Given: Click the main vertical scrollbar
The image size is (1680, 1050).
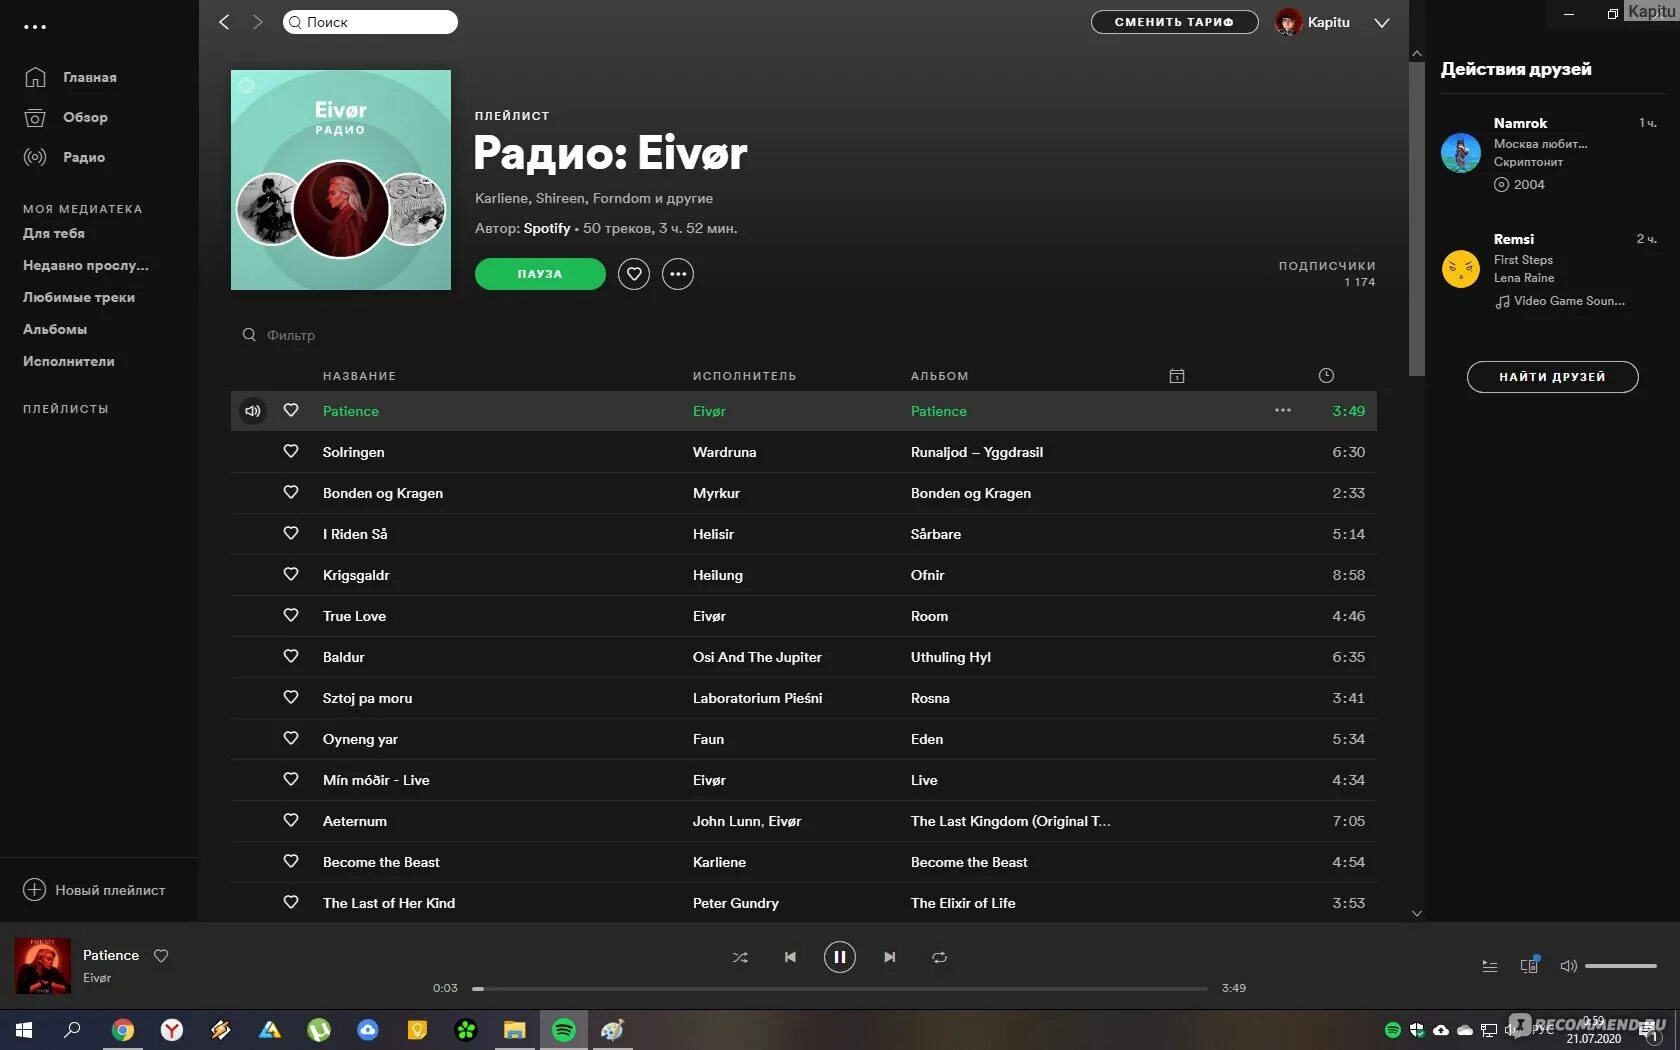Looking at the screenshot, I should [x=1416, y=219].
